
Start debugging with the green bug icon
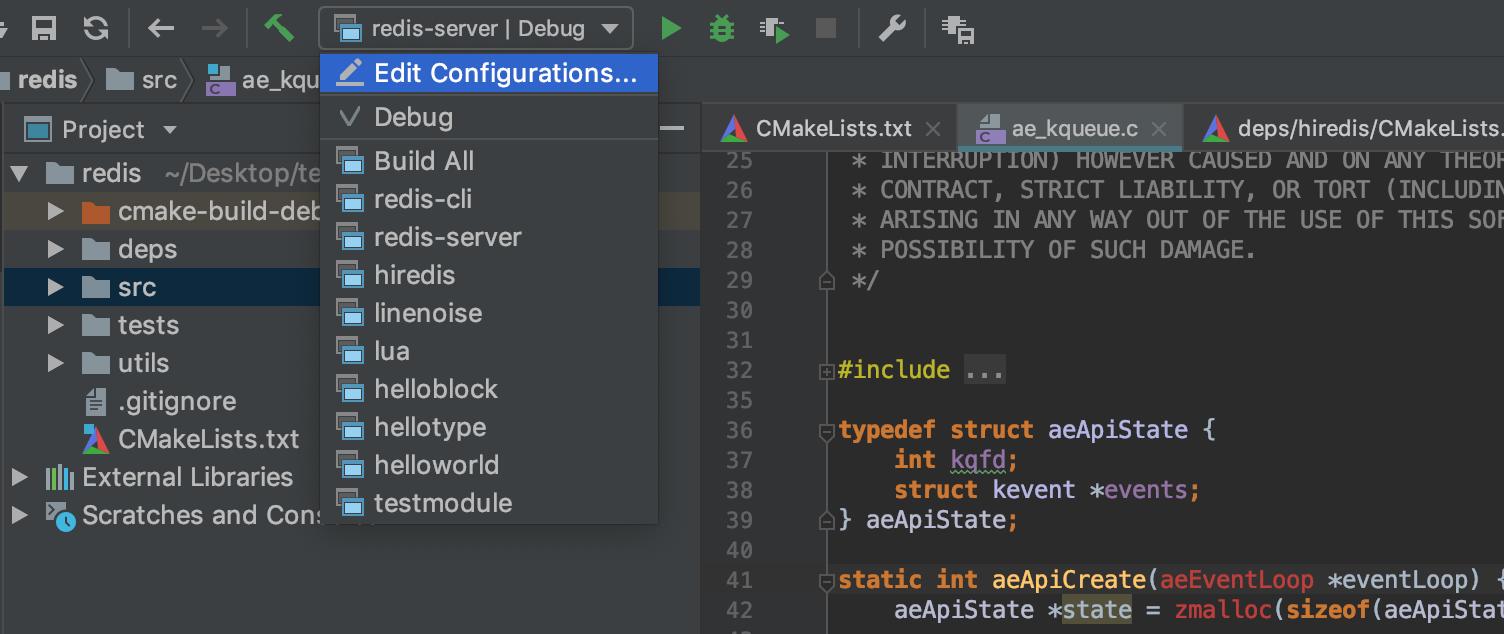(x=720, y=28)
